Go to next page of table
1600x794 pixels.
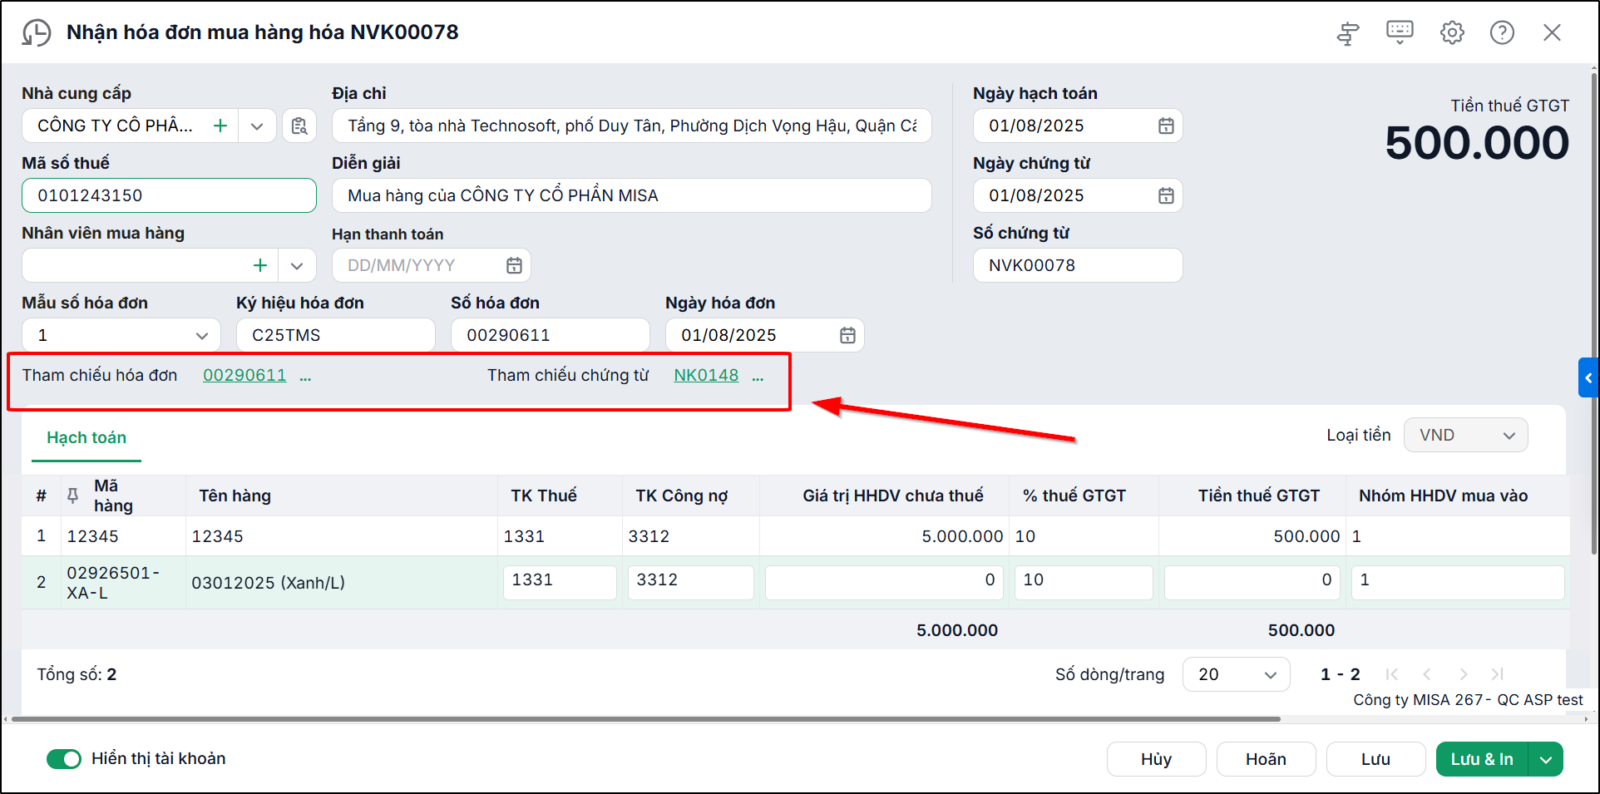[1463, 675]
